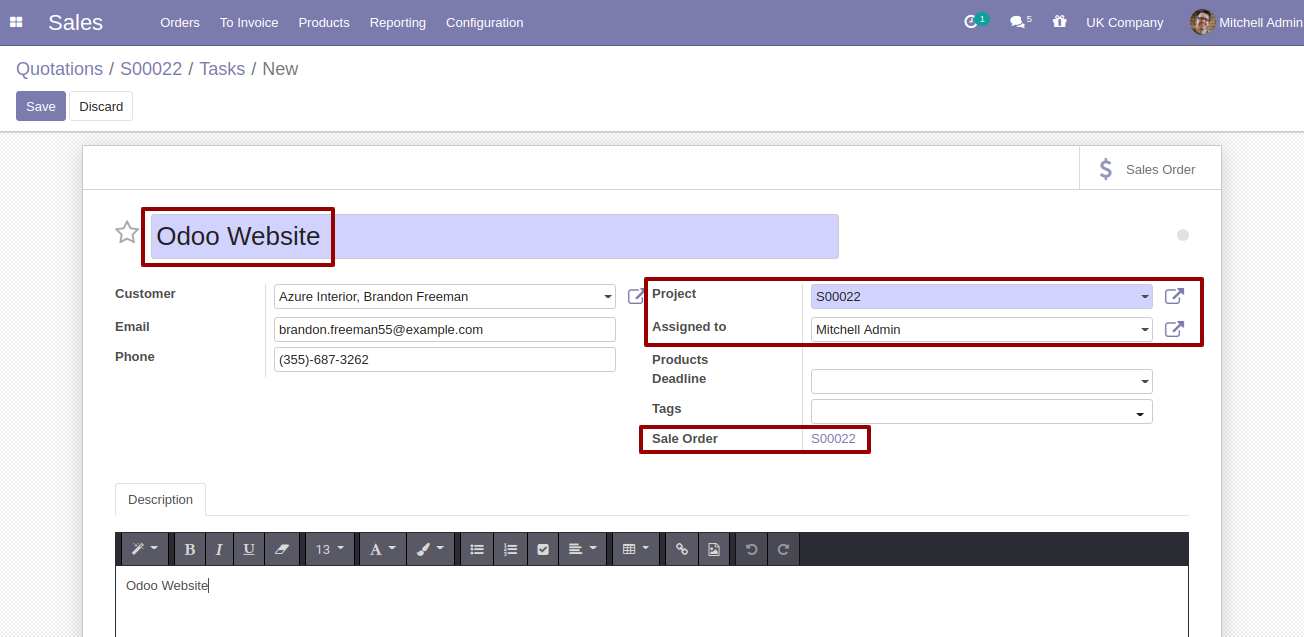
Task: Open the conversations chat icon
Action: pos(1017,22)
